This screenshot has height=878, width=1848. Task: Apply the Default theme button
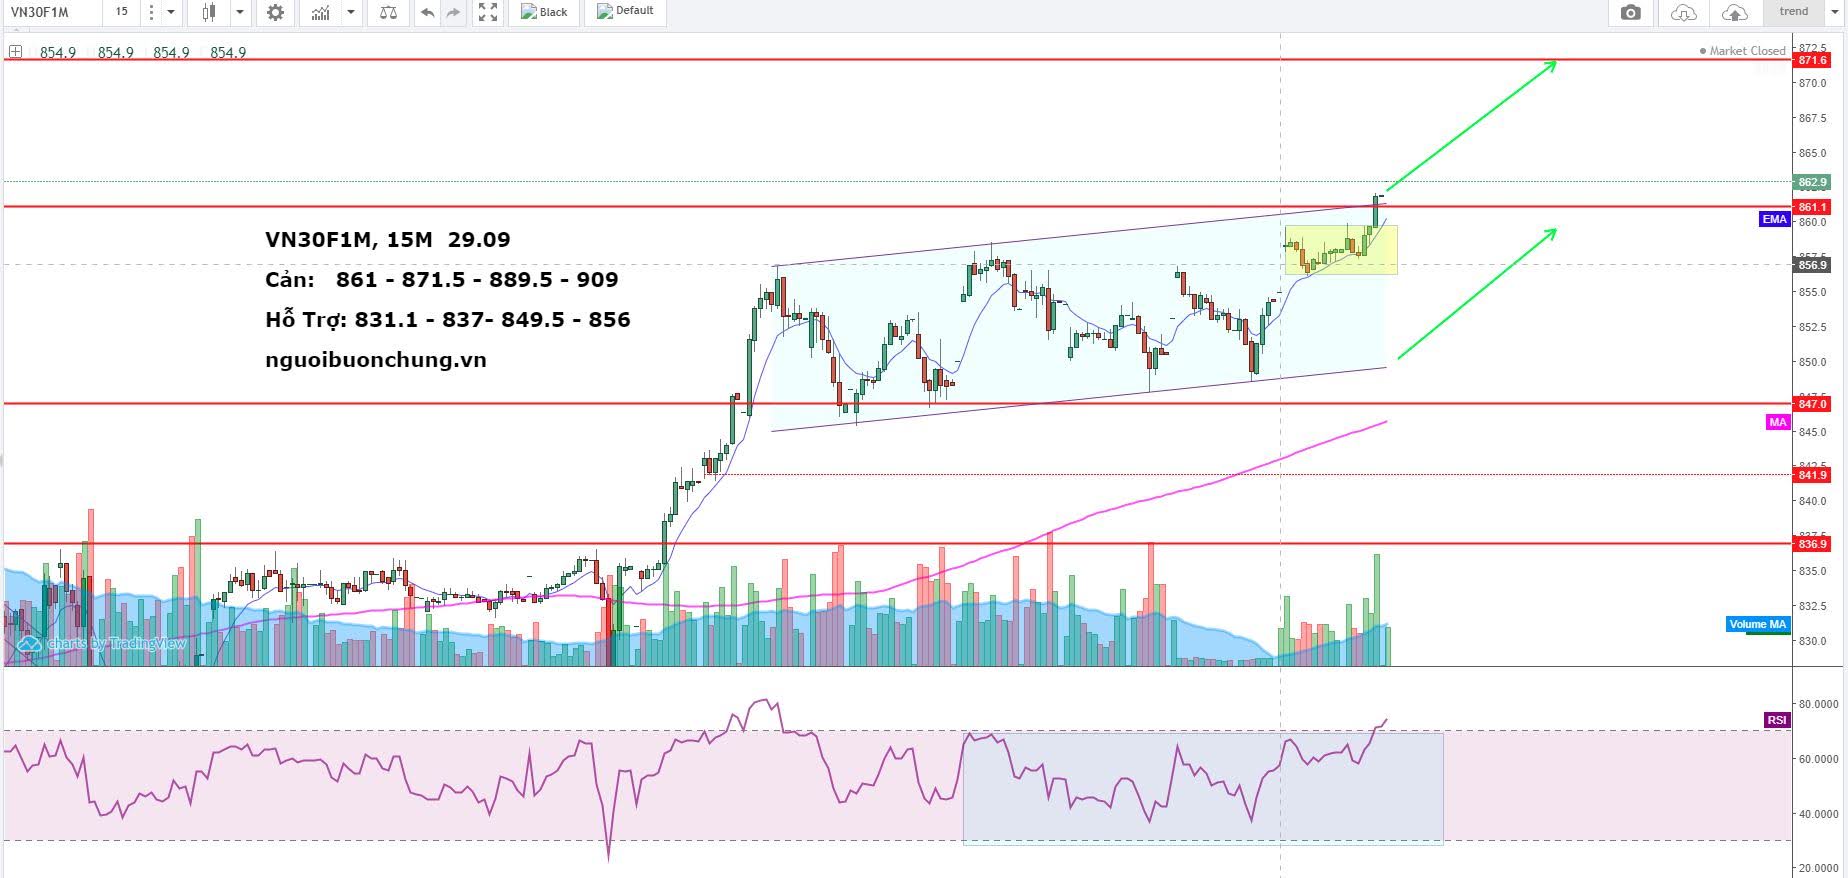click(625, 12)
